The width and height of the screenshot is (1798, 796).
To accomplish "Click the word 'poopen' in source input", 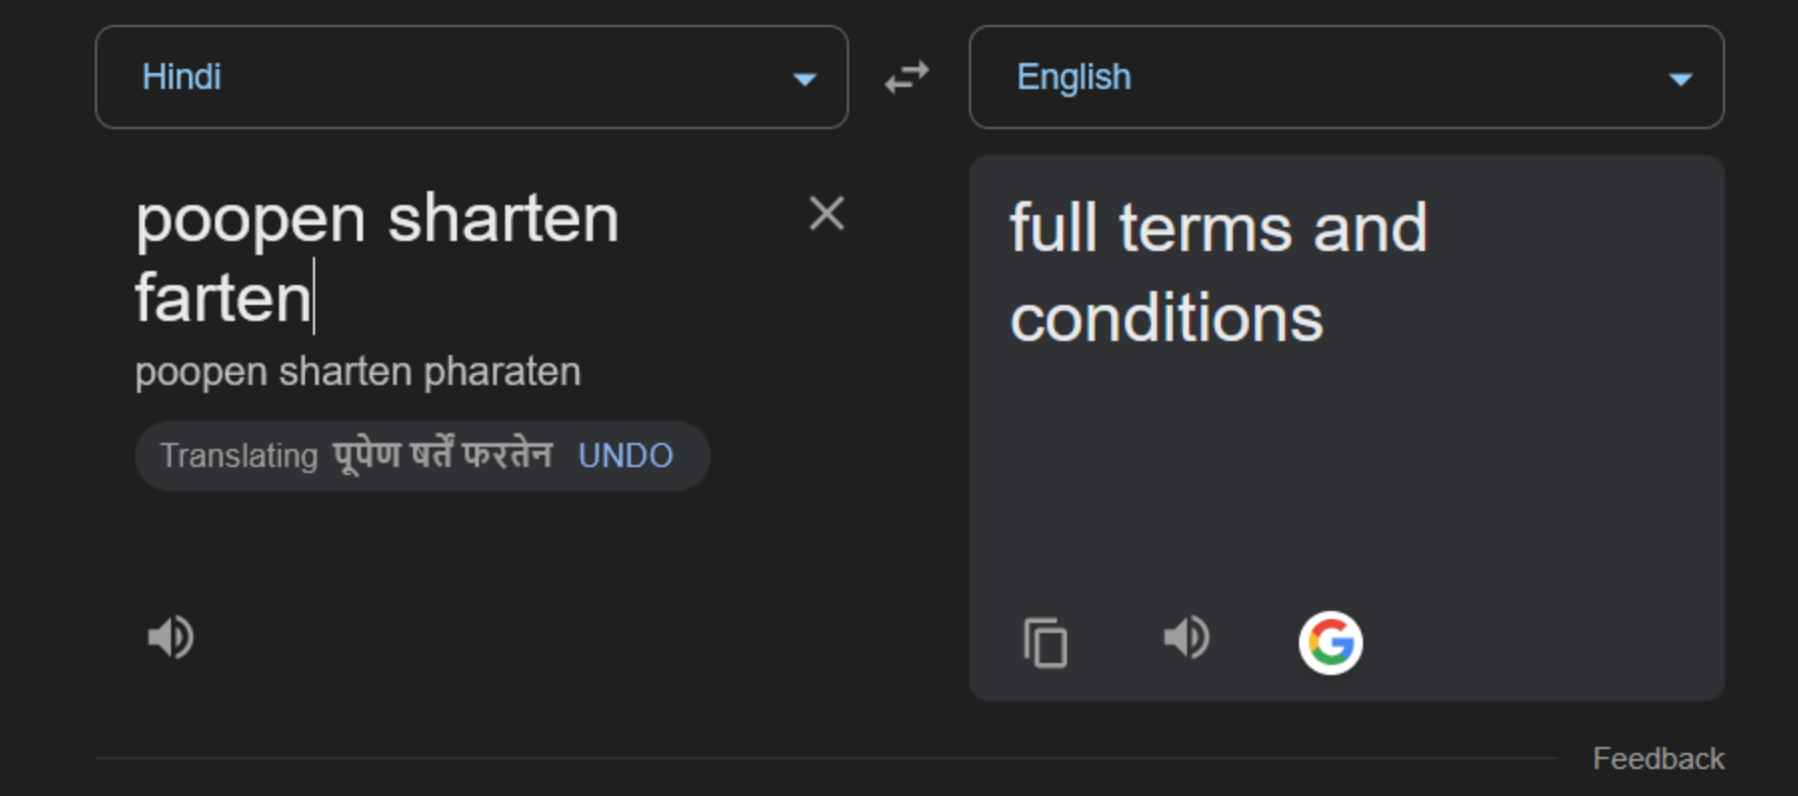I will (250, 219).
